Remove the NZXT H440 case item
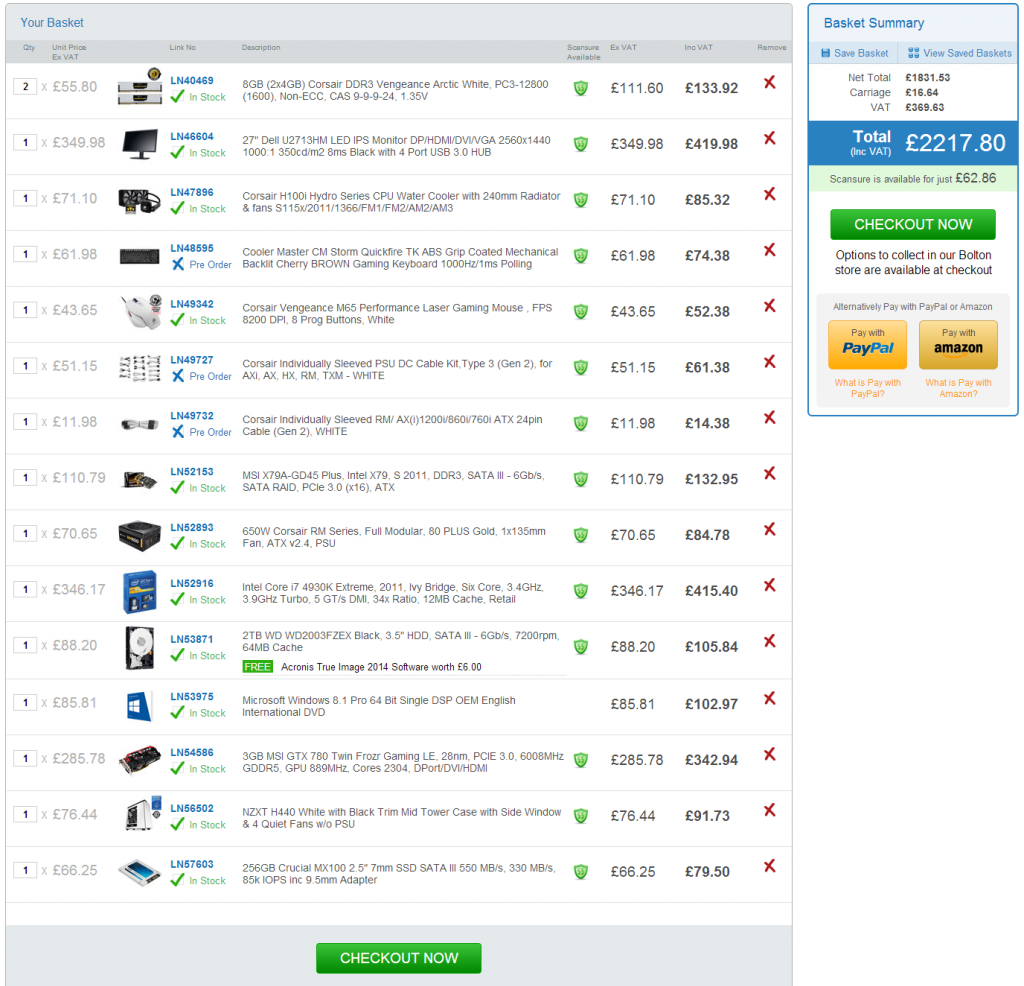 pos(769,810)
